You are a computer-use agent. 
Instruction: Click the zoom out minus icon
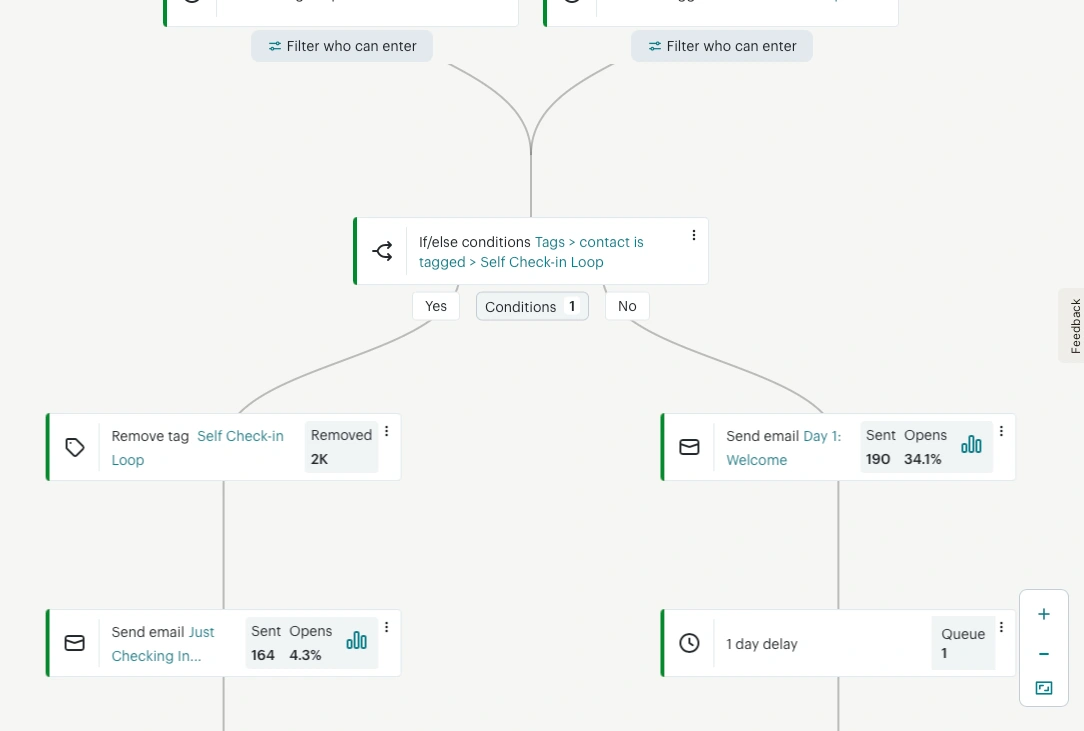tap(1044, 654)
